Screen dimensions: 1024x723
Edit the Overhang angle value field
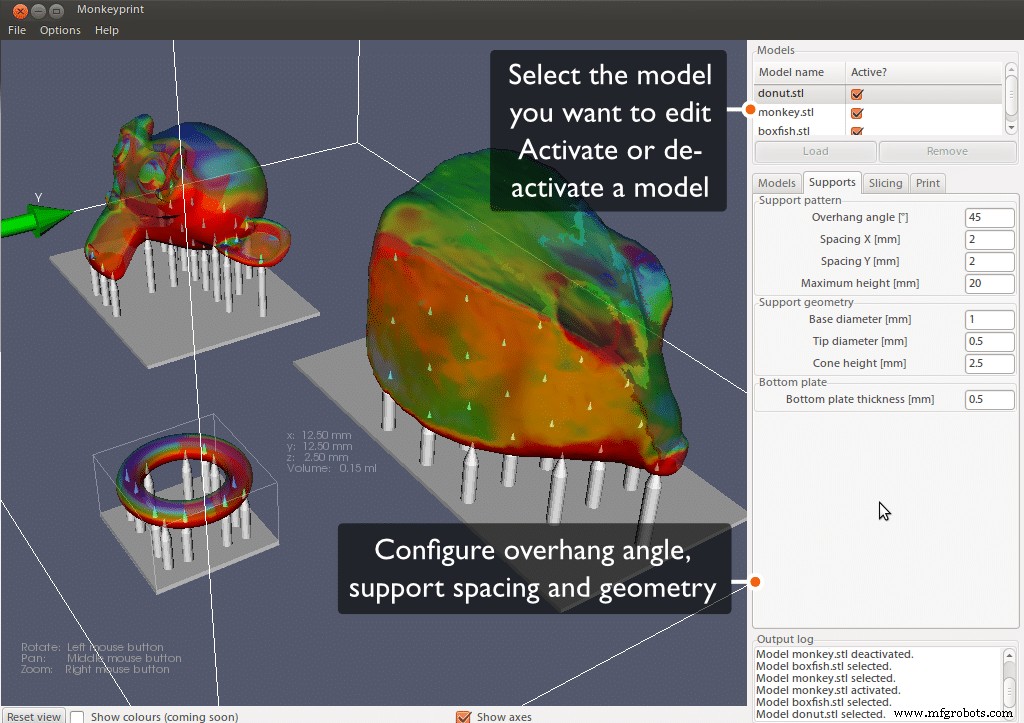989,217
